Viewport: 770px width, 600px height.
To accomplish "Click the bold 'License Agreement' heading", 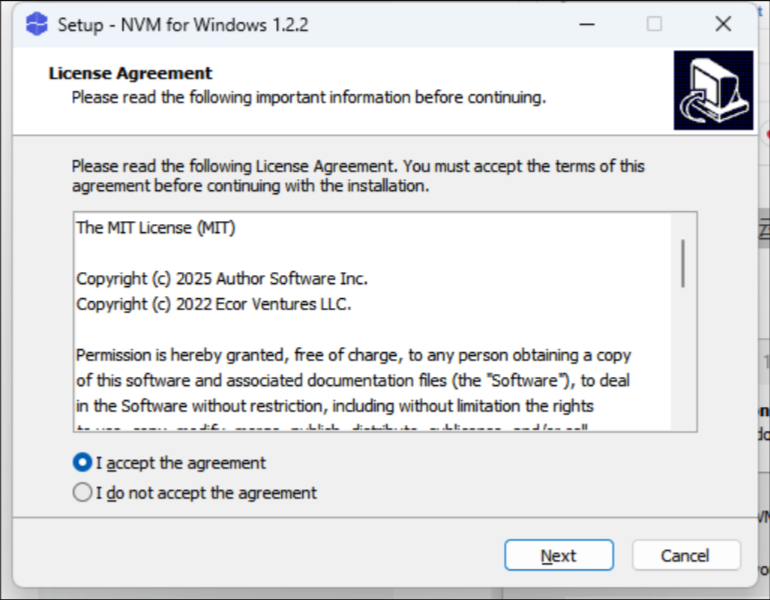I will [x=130, y=73].
